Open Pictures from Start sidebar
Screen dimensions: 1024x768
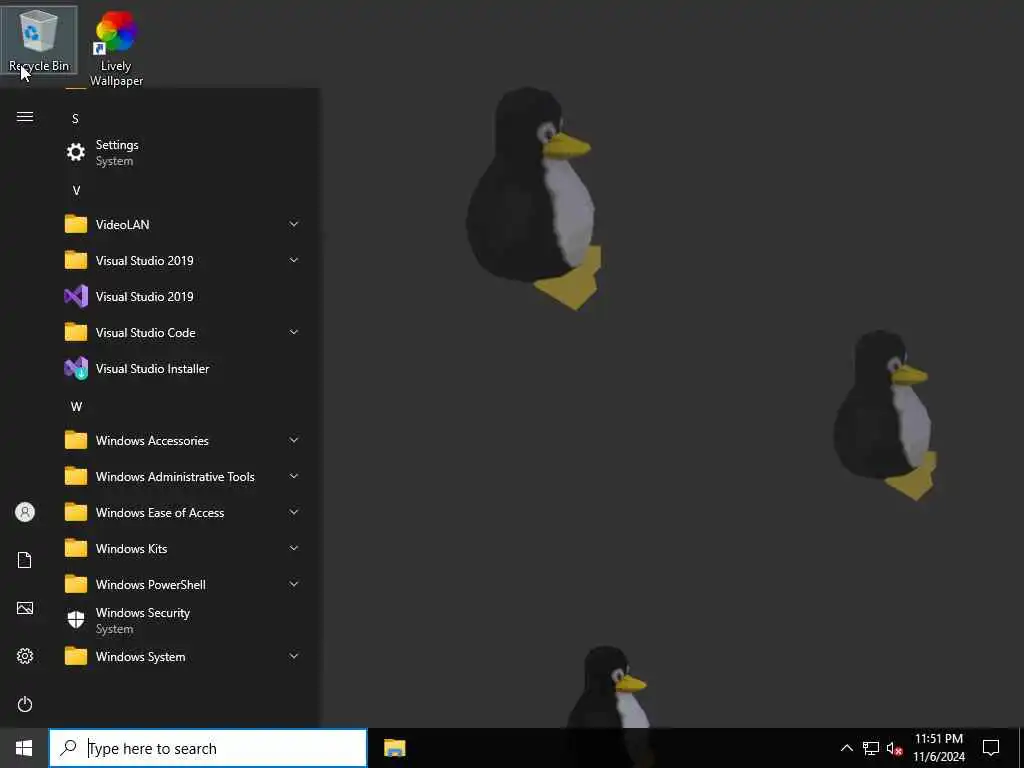tap(25, 608)
